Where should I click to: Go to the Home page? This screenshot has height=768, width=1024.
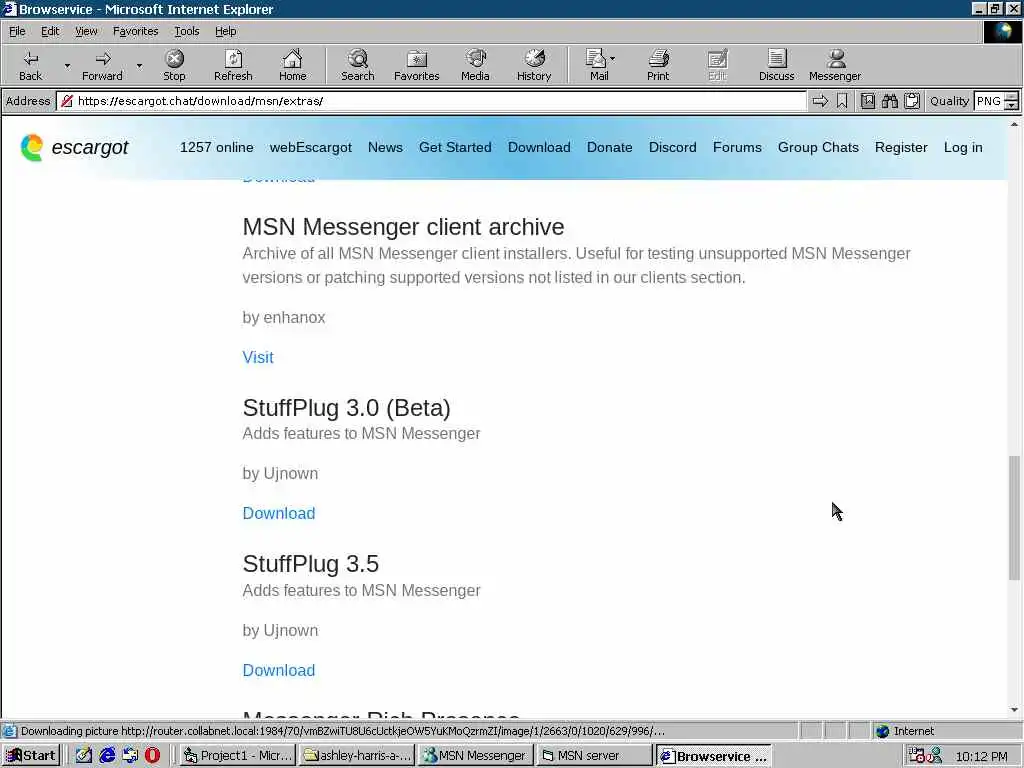[292, 65]
